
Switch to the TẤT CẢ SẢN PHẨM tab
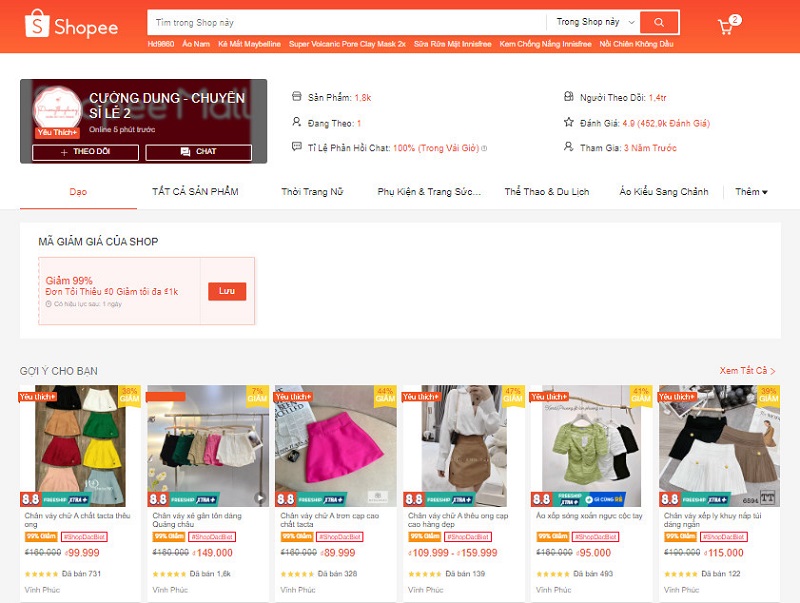195,192
